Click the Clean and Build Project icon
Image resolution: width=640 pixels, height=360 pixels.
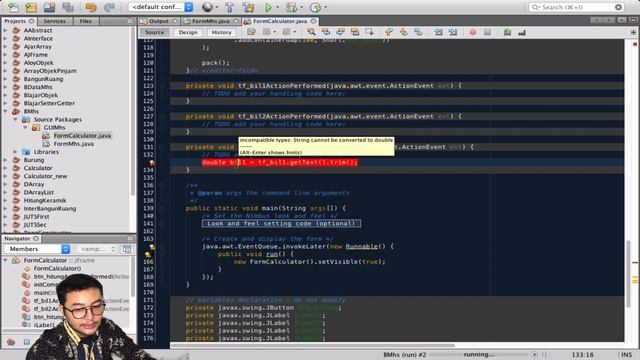tap(248, 7)
